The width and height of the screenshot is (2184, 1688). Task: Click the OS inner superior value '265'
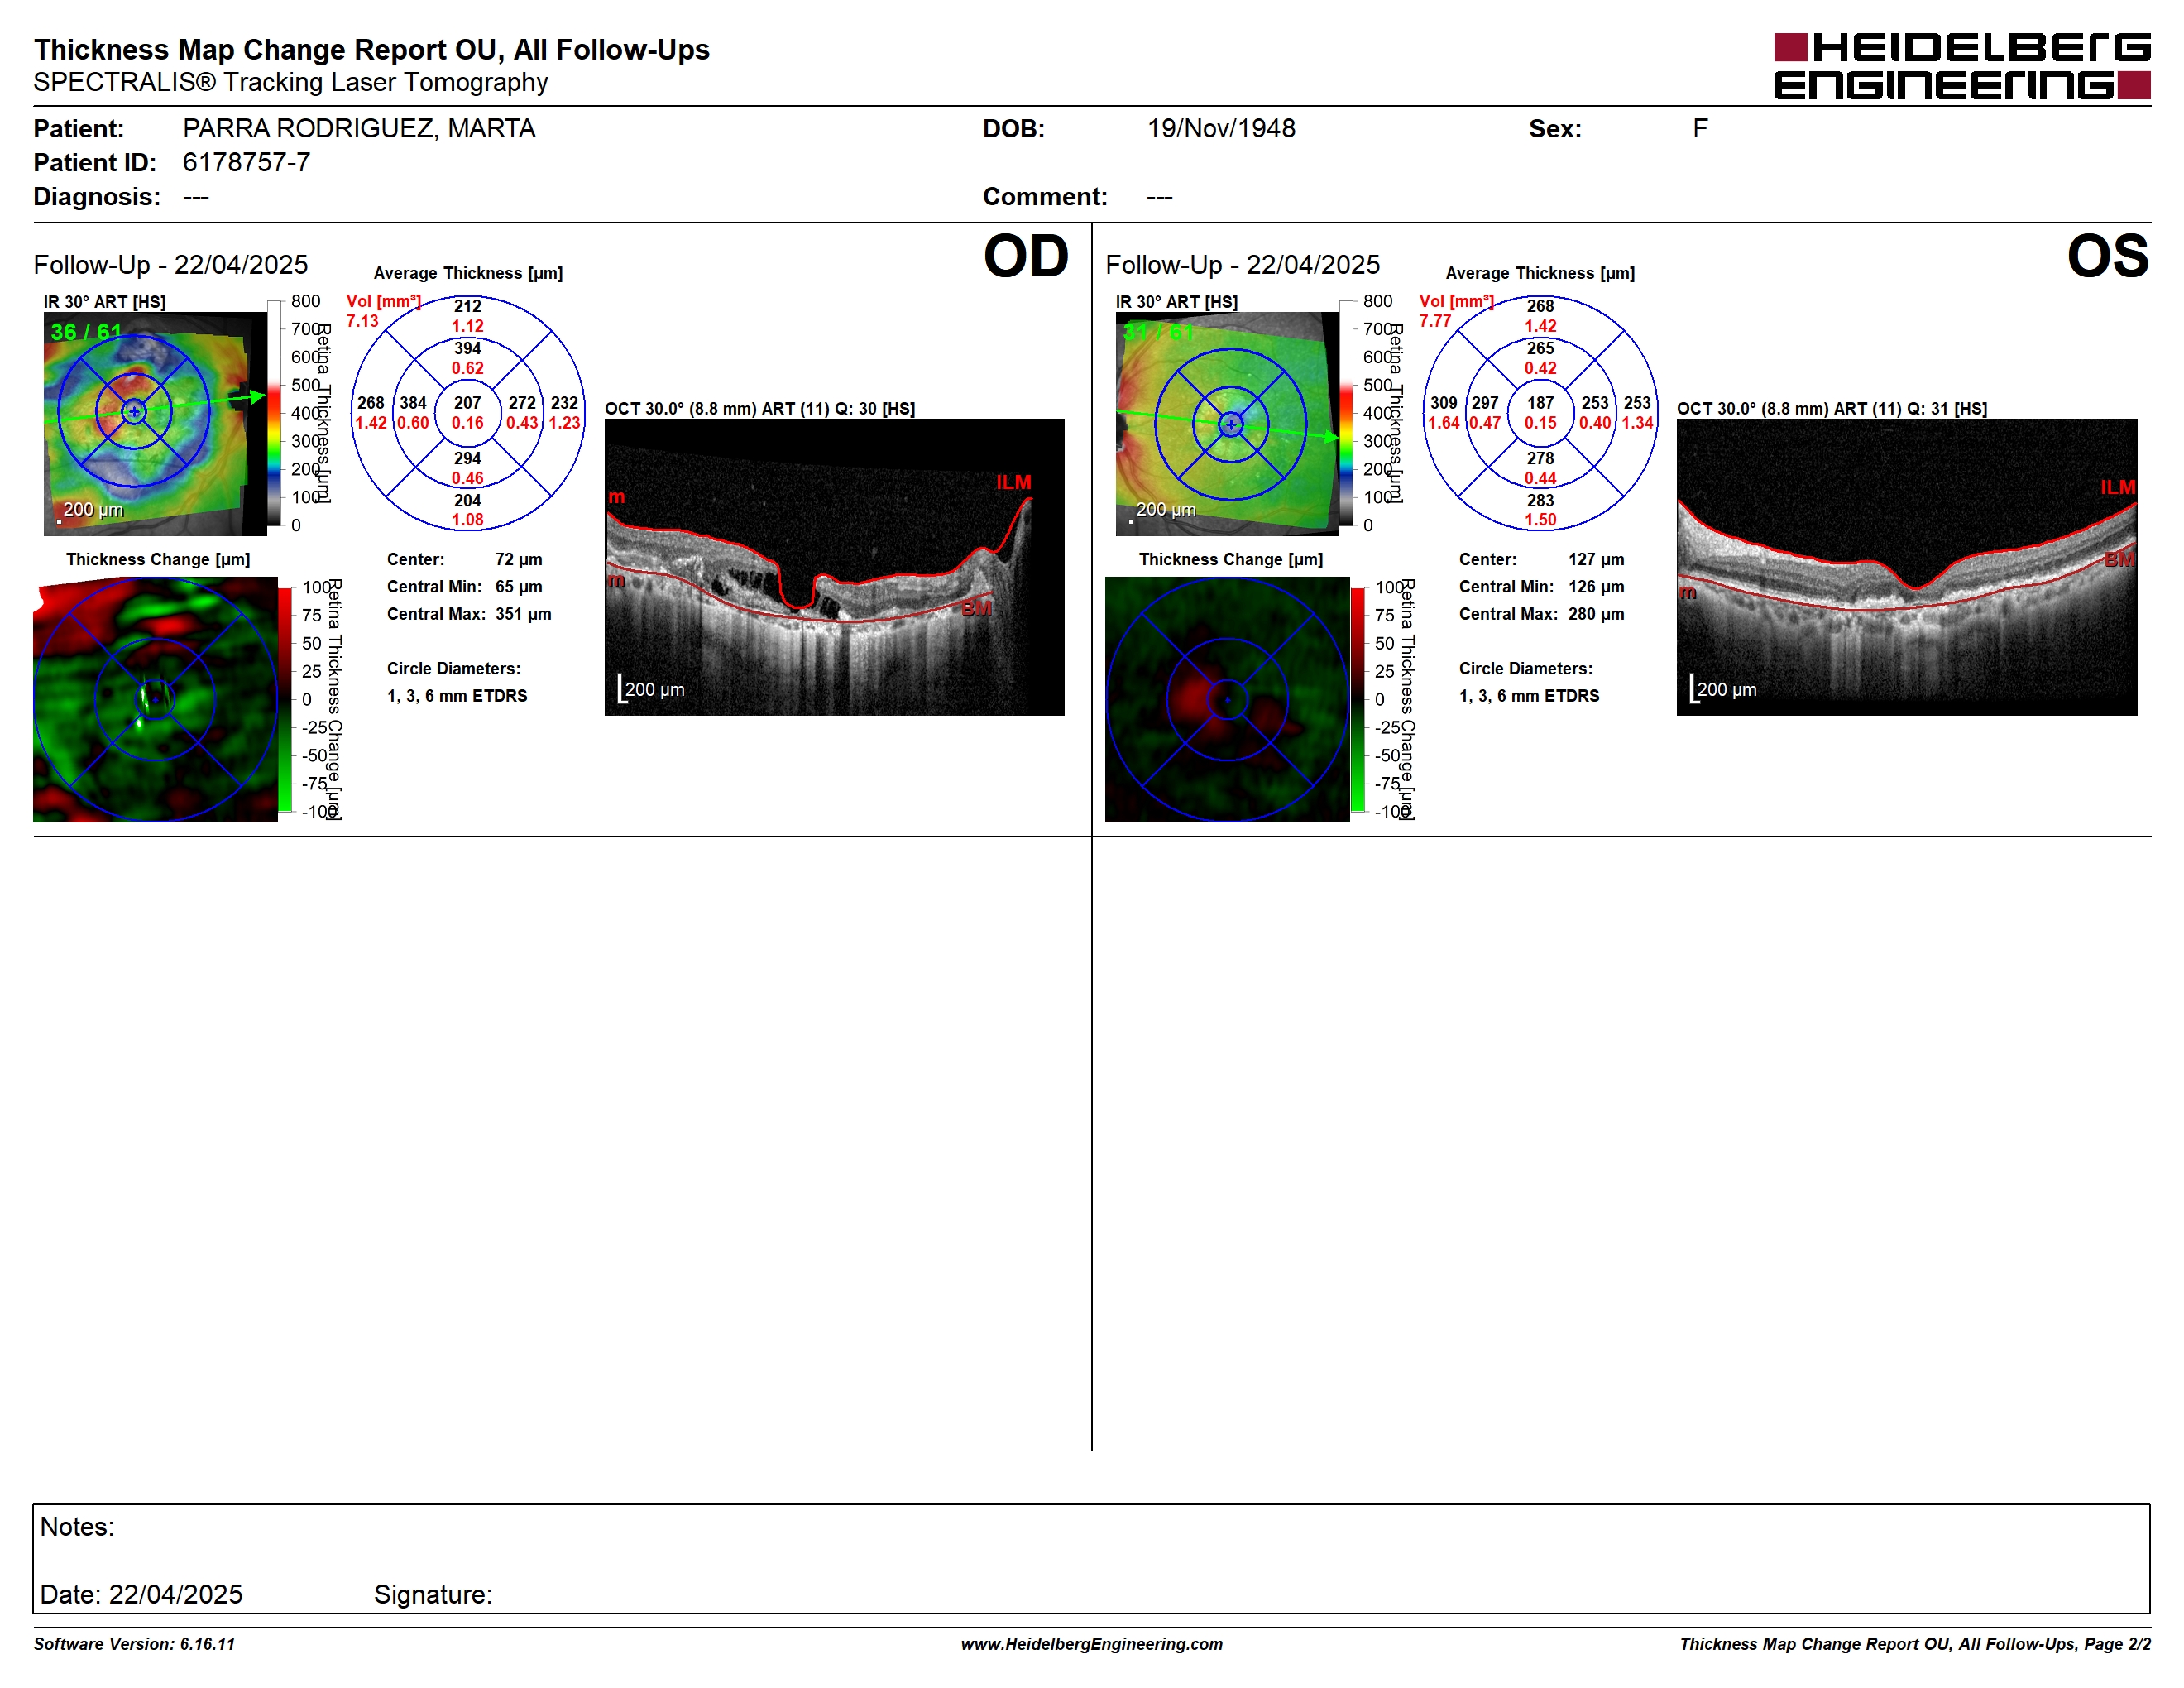coord(1540,348)
